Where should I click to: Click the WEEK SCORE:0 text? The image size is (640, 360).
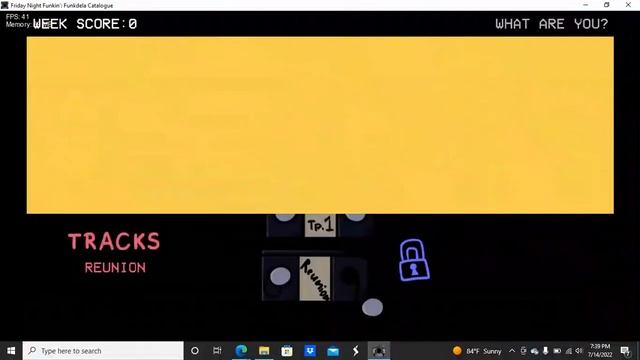click(x=85, y=24)
